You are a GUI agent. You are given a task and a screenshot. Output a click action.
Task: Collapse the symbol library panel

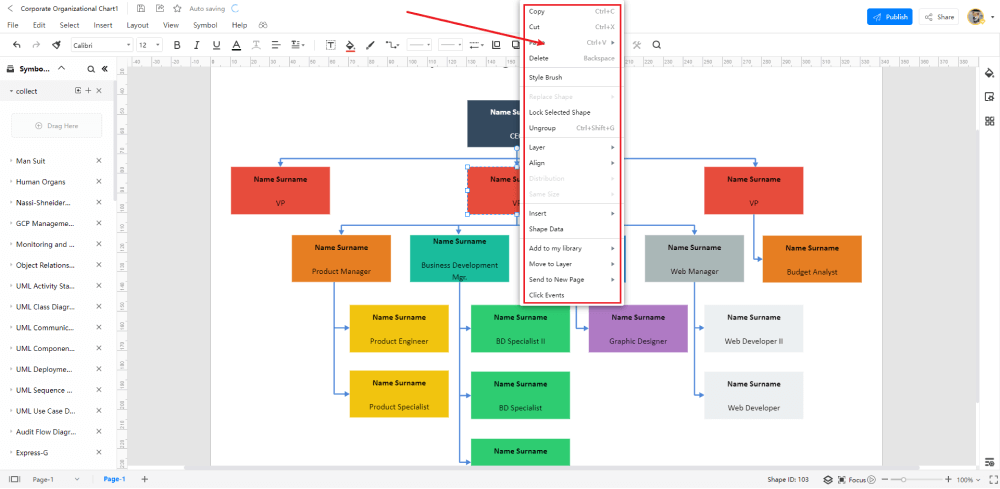click(105, 69)
